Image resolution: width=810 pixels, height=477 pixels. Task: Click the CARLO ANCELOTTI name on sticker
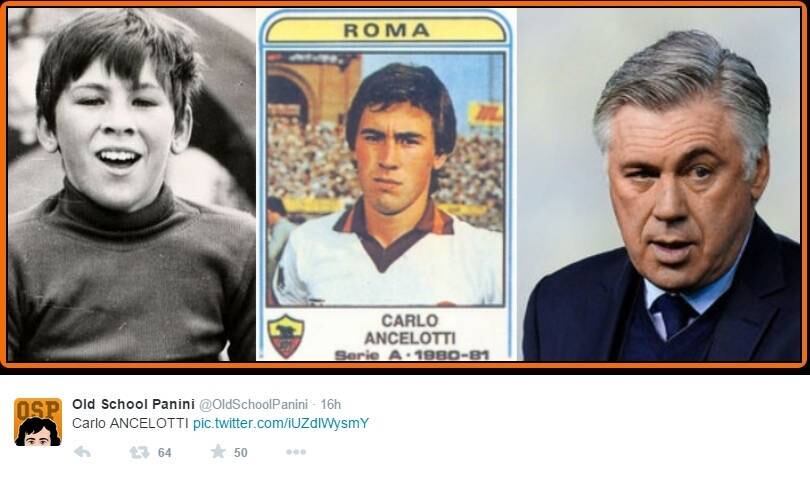tap(410, 329)
